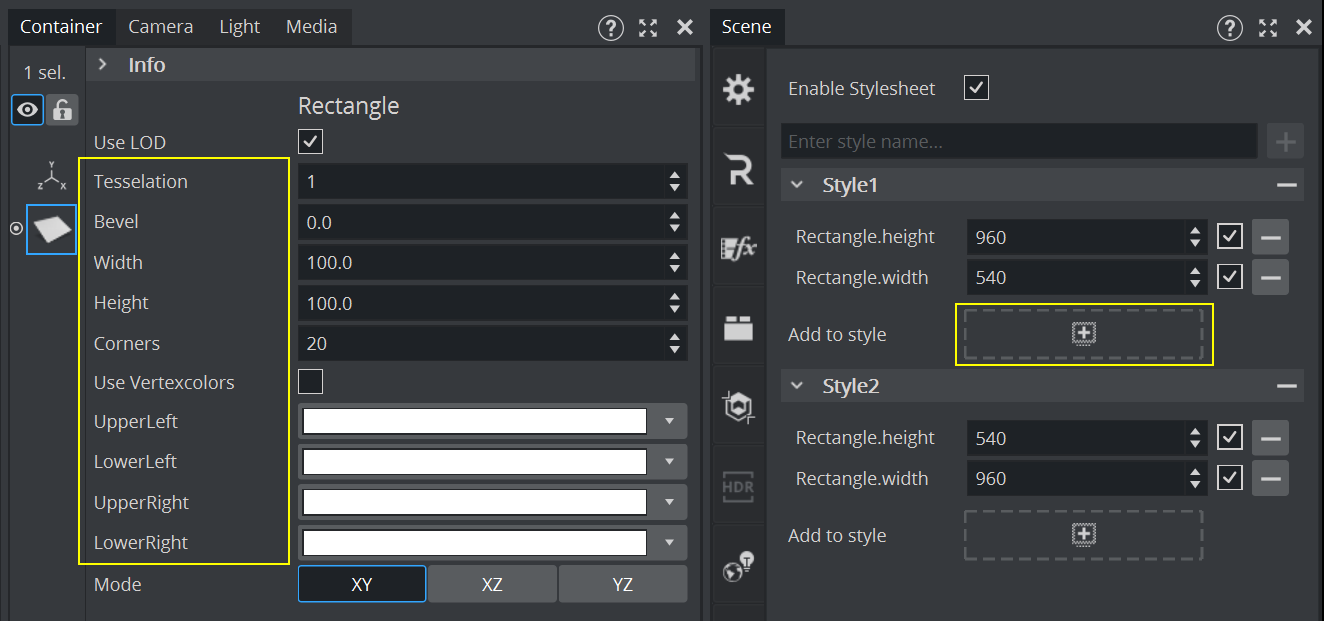This screenshot has width=1324, height=621.
Task: Select the globe lightbulb icon in sidebar
Action: 738,567
